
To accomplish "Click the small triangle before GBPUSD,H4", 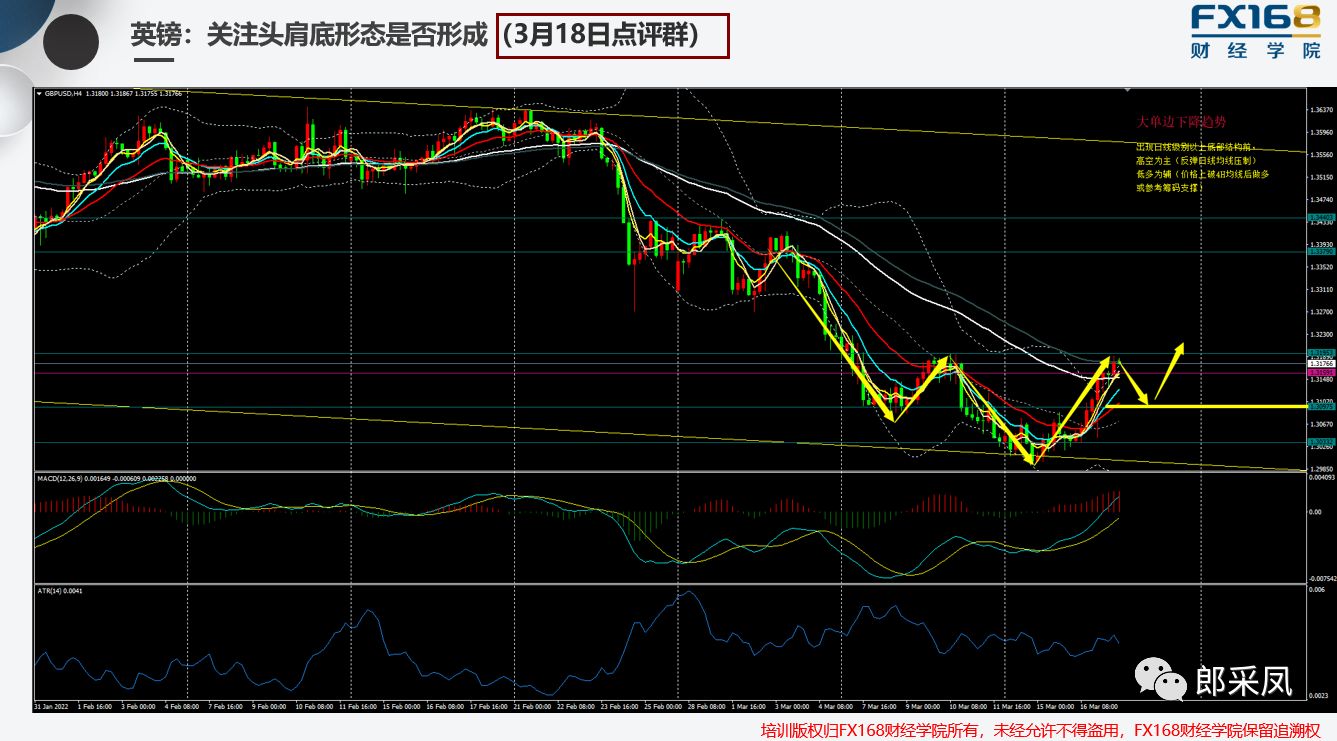I will point(39,94).
